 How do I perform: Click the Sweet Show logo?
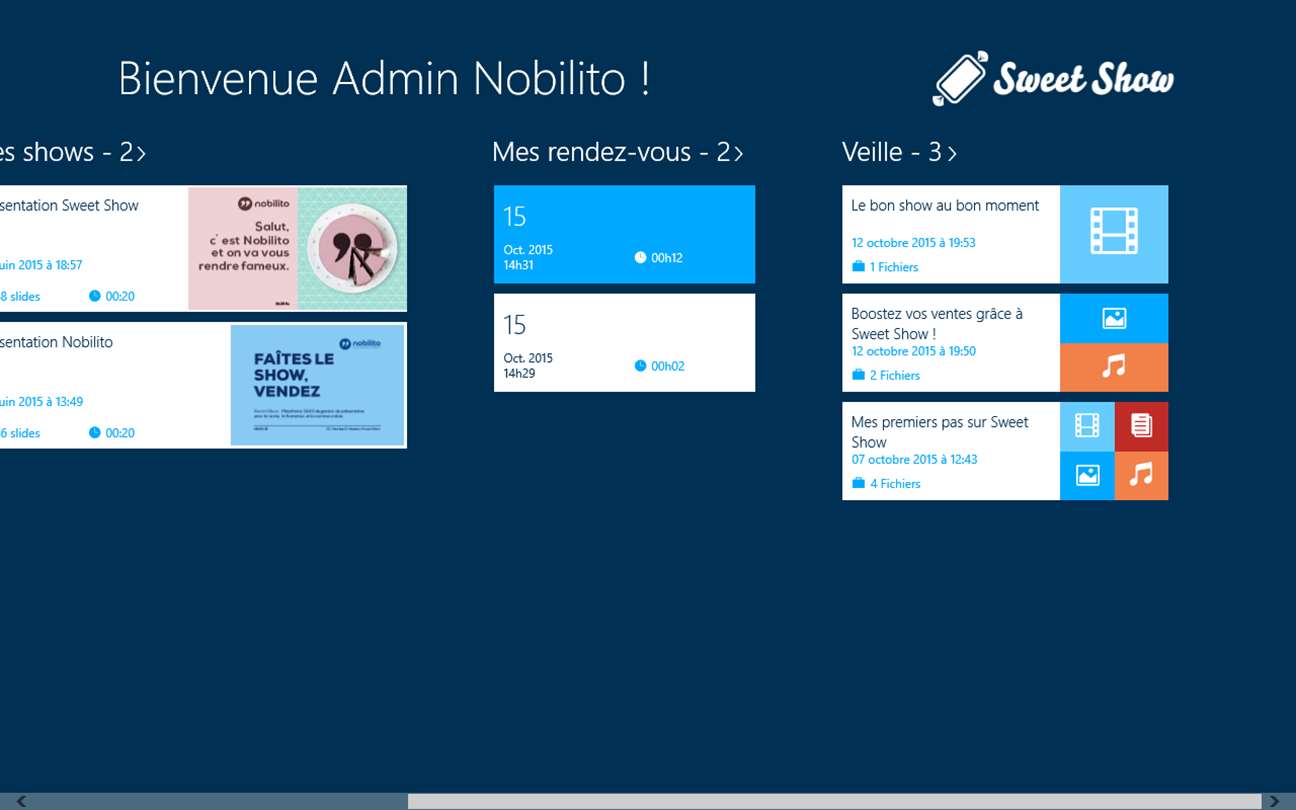(x=1053, y=78)
